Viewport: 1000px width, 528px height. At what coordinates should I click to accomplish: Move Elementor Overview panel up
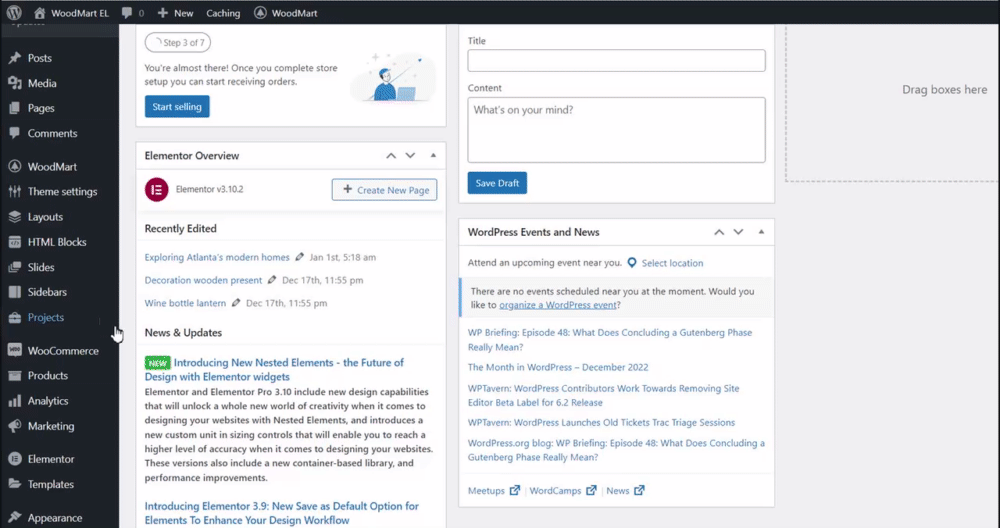click(391, 156)
